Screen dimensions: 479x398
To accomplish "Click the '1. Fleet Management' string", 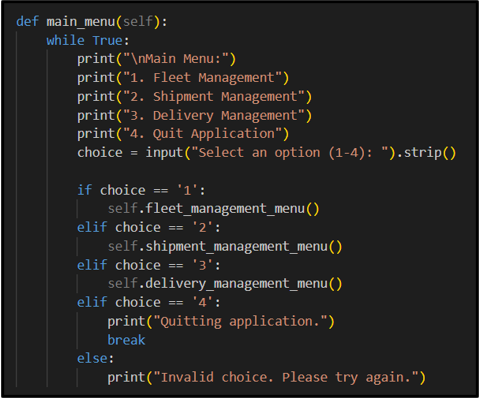I will click(203, 78).
